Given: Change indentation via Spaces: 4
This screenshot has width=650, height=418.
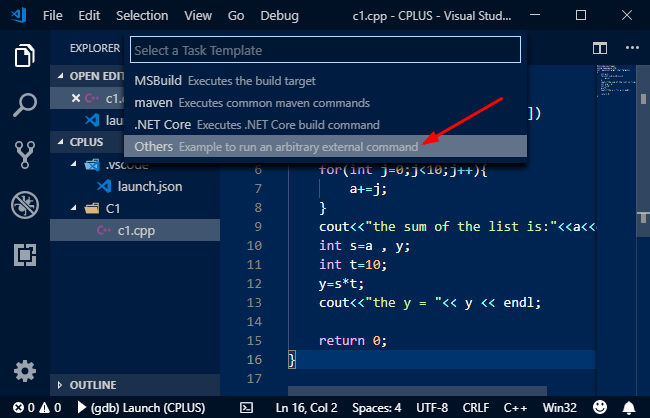Looking at the screenshot, I should tap(376, 408).
